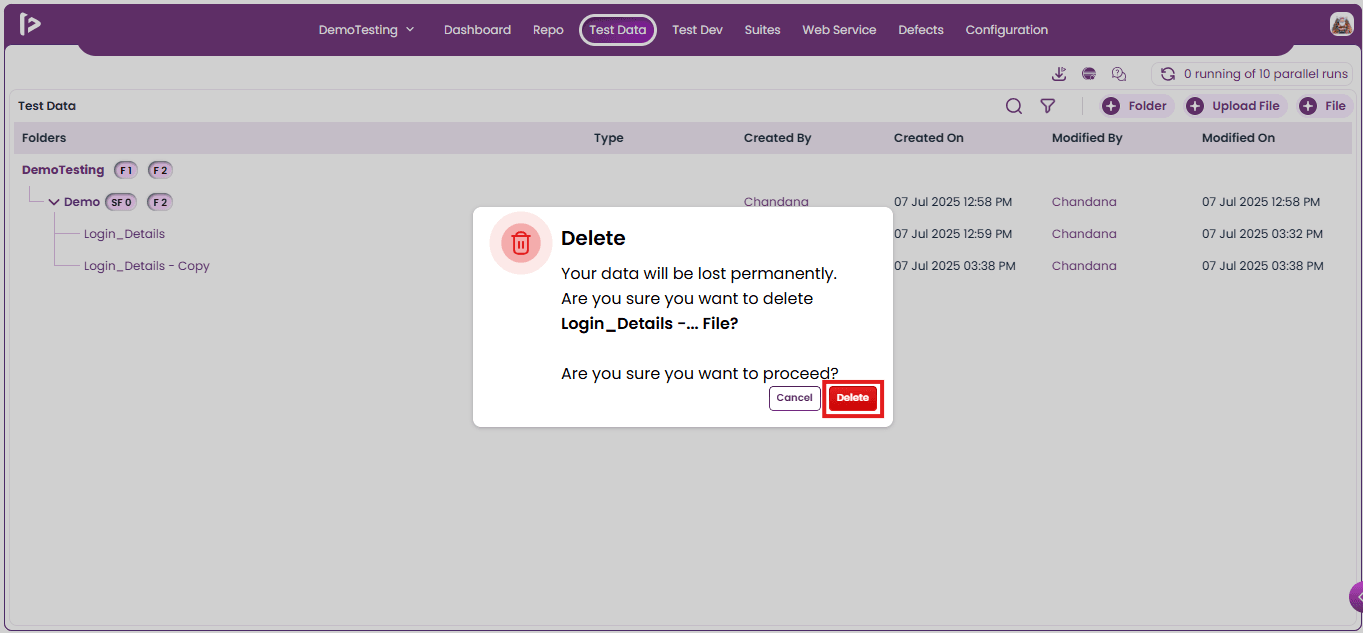Open the filter funnel icon
The height and width of the screenshot is (633, 1363).
(x=1047, y=106)
